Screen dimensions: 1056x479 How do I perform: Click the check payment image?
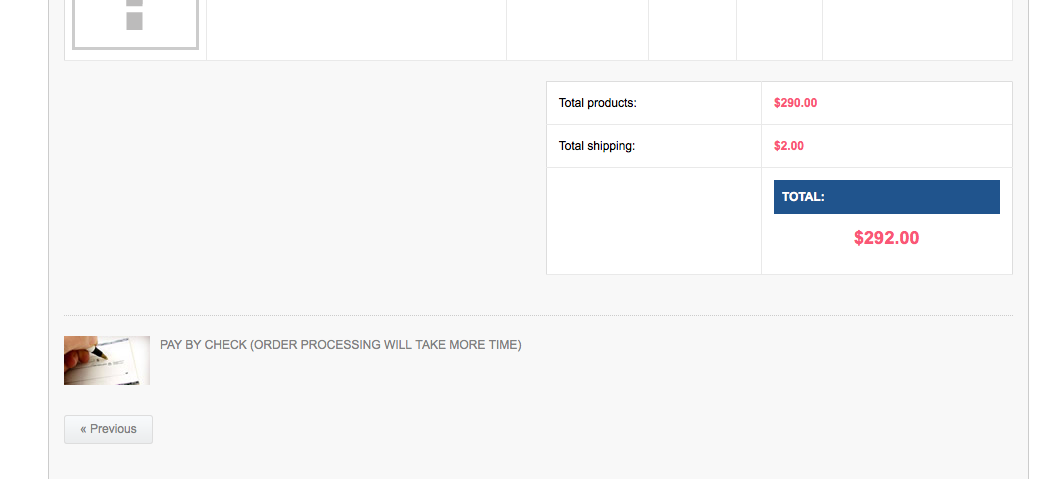[x=107, y=360]
